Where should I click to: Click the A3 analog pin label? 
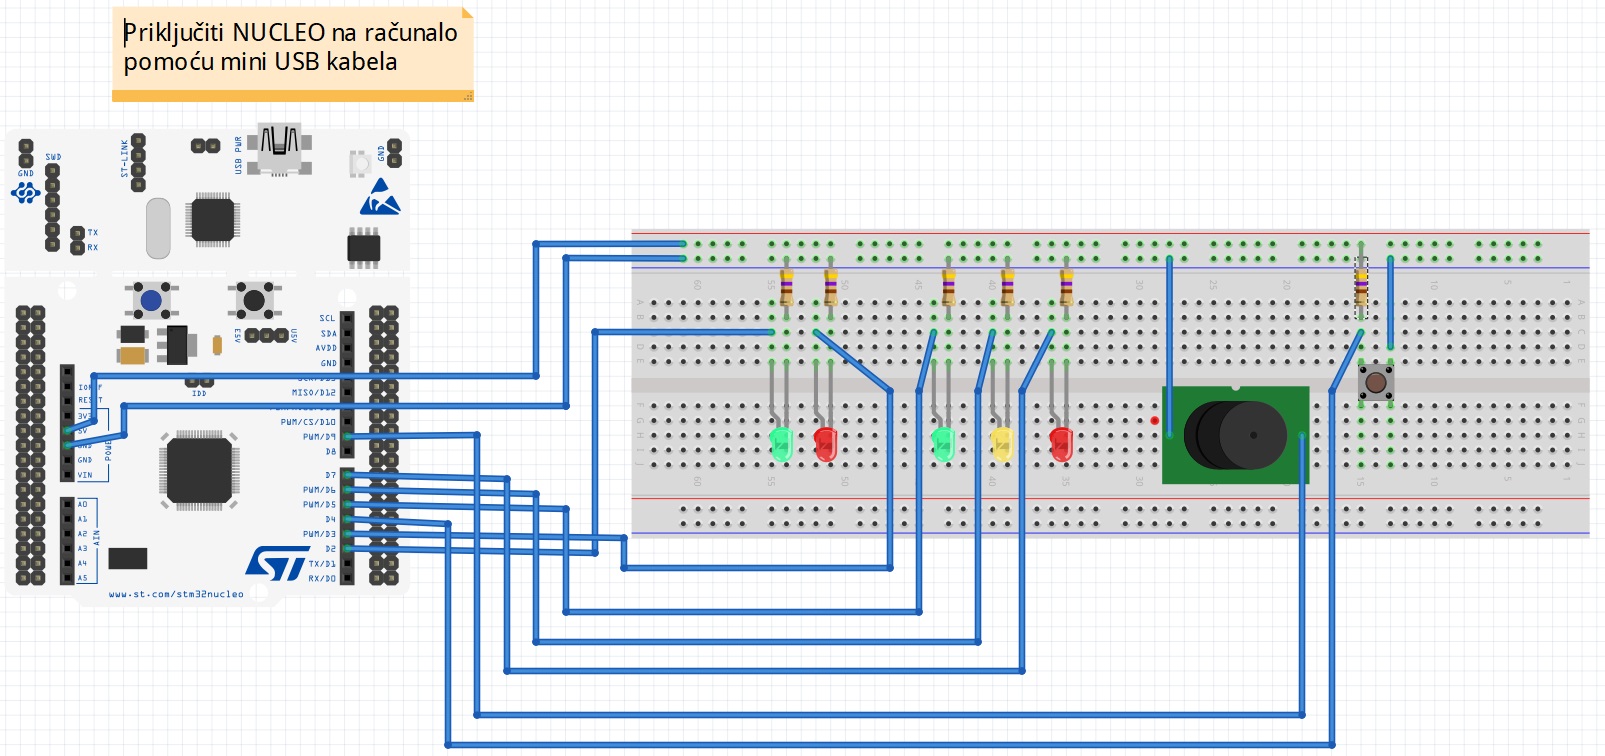[x=82, y=549]
